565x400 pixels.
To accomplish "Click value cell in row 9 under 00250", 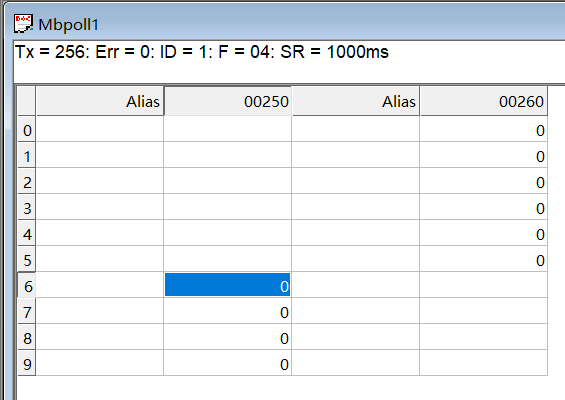I will point(227,363).
